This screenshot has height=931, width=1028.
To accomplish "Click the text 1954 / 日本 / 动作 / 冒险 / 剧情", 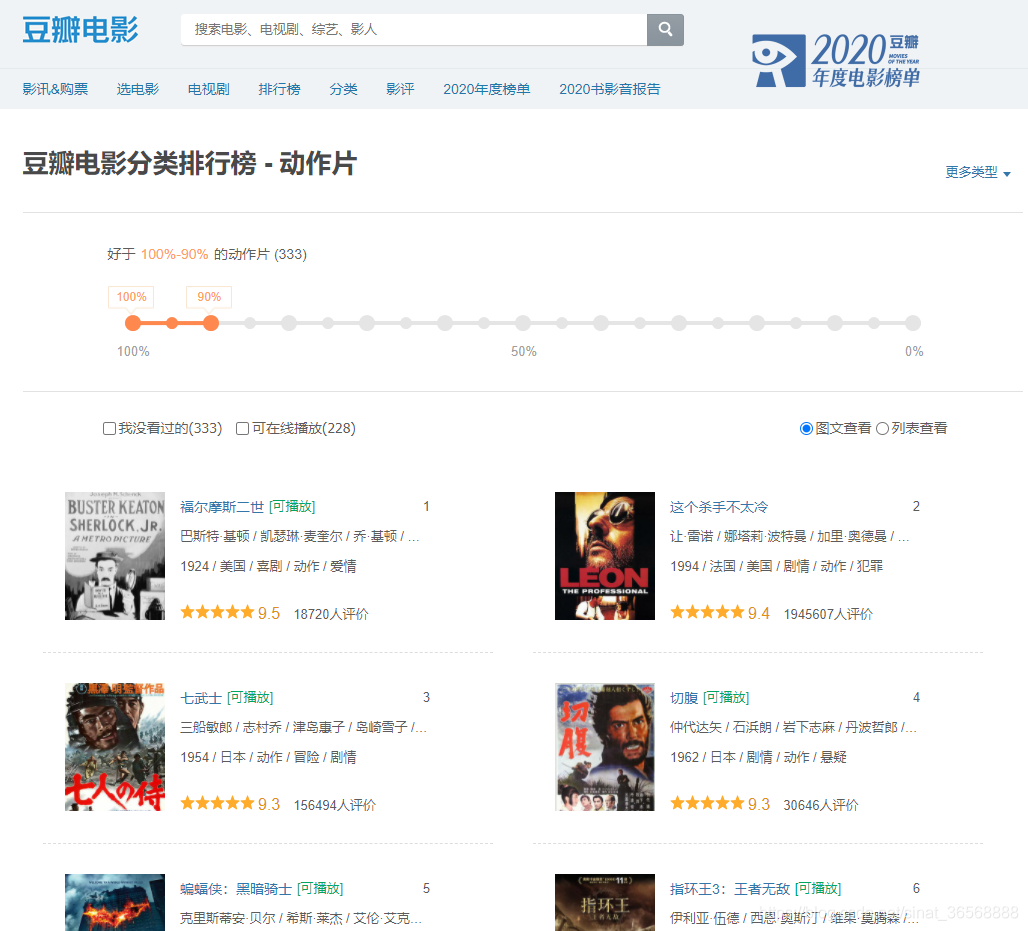I will (268, 757).
